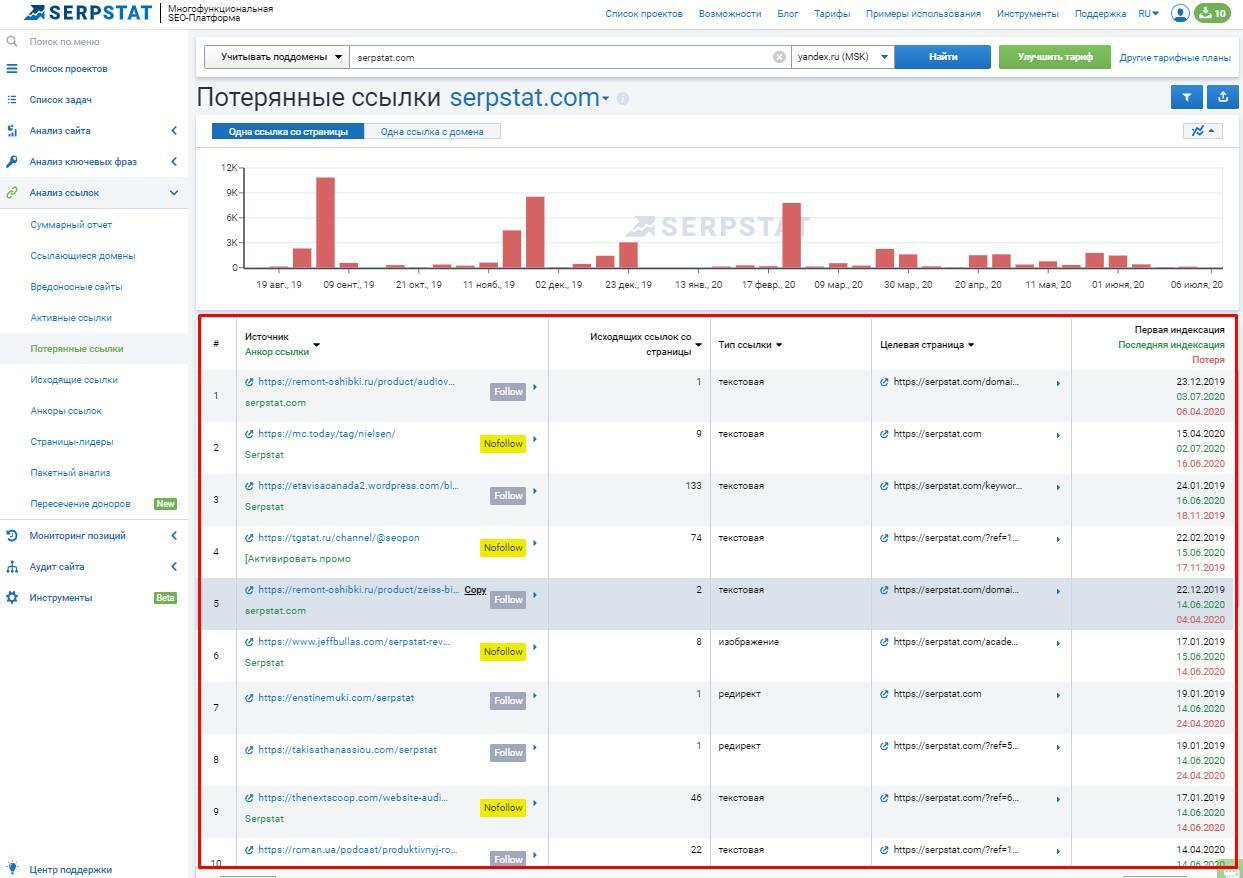This screenshot has height=878, width=1243.
Task: Sort by Исходящих ссылок со страницы column
Action: tap(640, 344)
